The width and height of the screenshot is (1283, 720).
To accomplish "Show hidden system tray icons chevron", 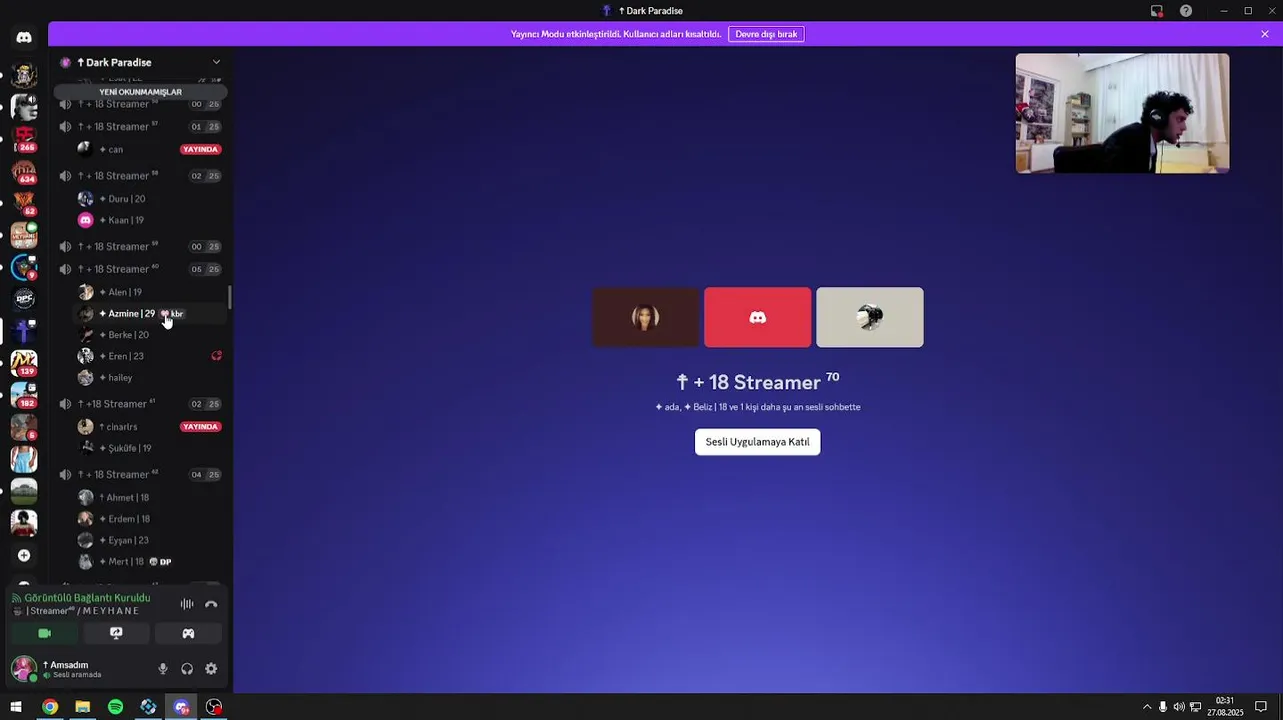I will [1147, 707].
